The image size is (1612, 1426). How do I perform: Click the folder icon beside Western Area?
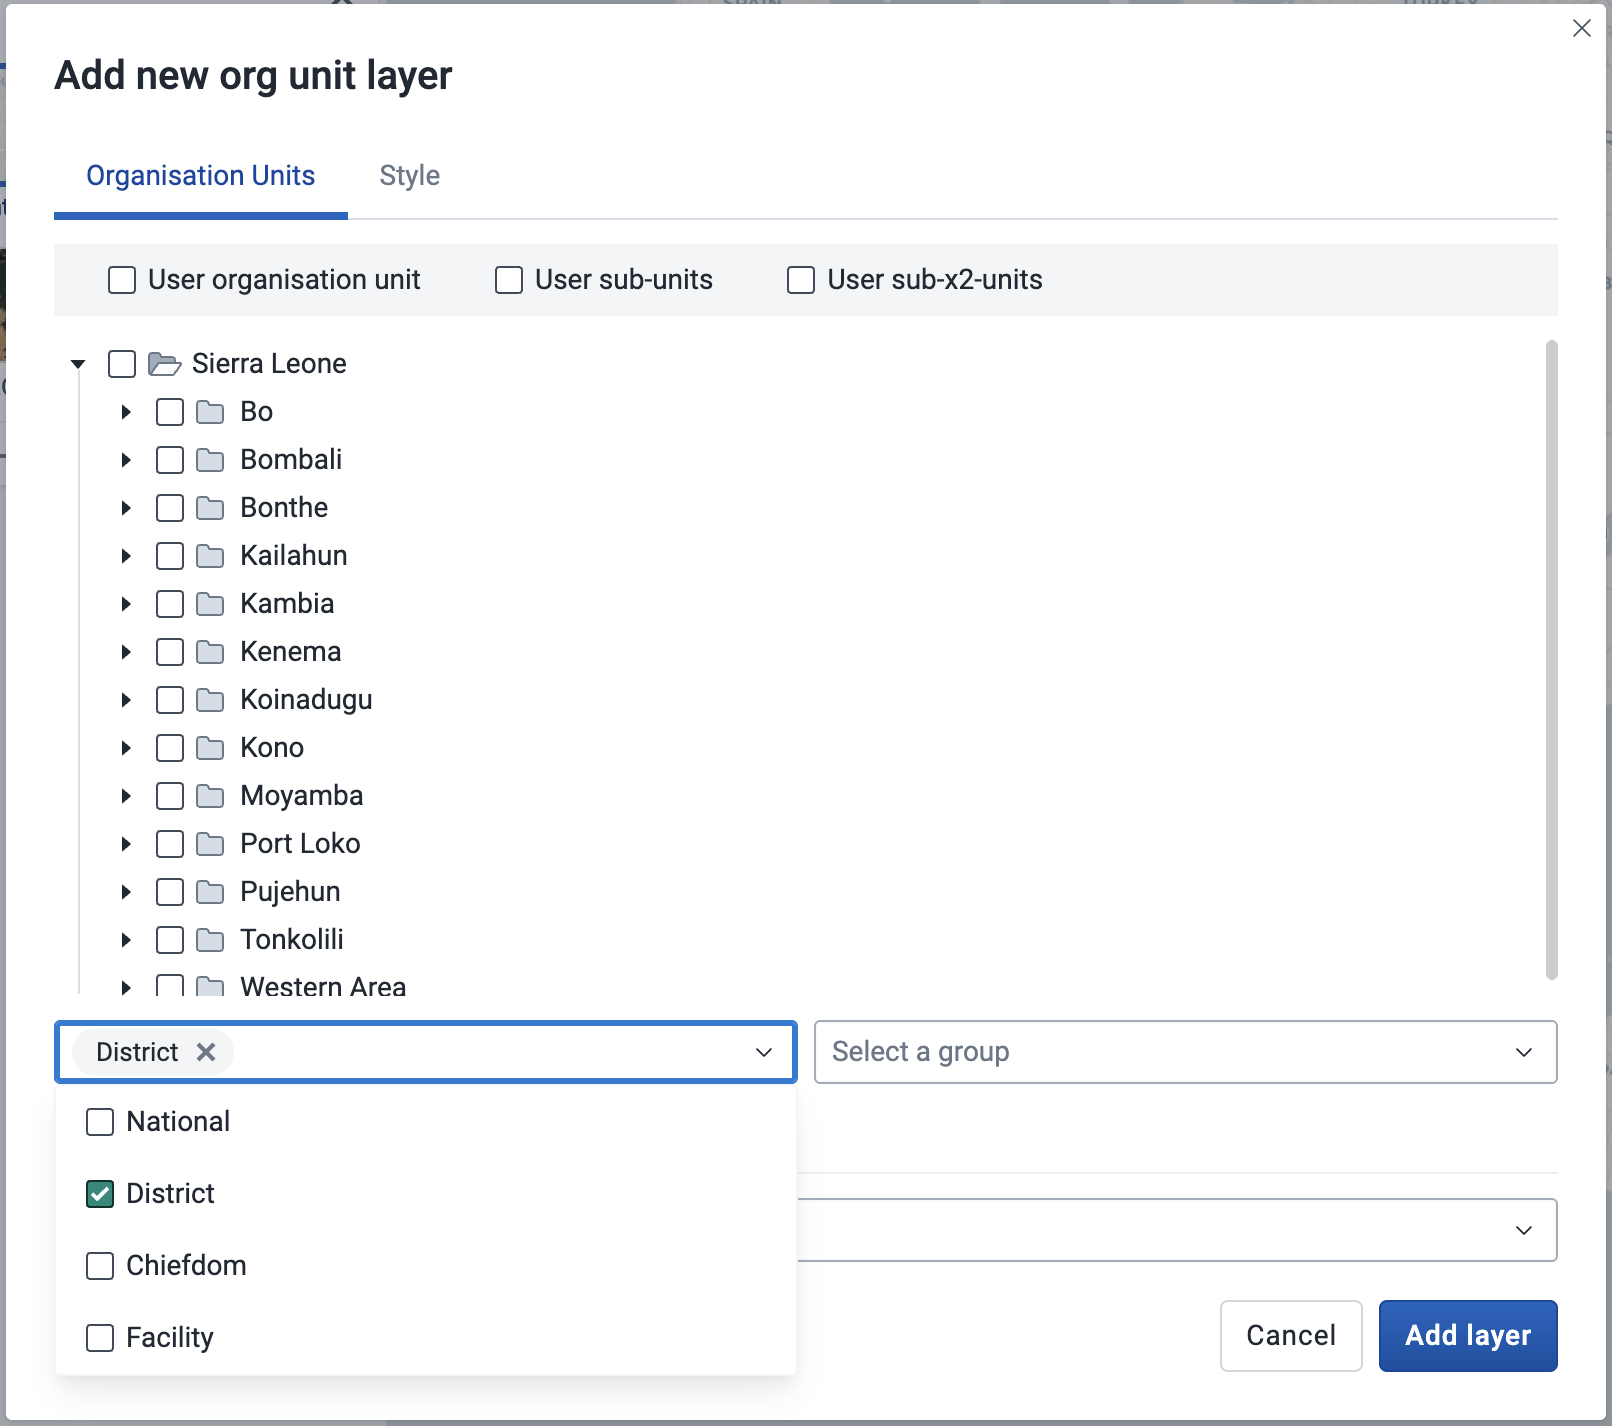pos(211,987)
